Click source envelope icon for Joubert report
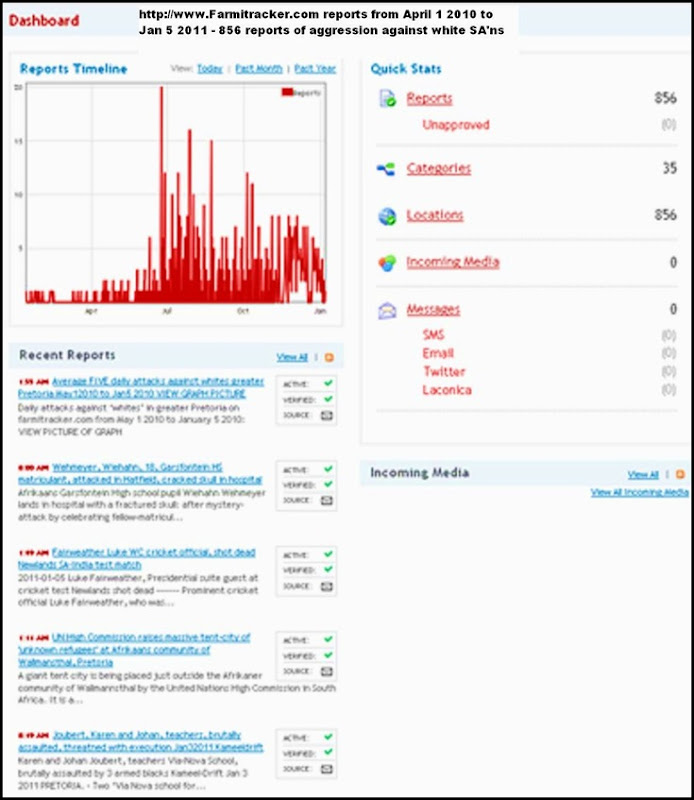694x800 pixels. (x=327, y=769)
